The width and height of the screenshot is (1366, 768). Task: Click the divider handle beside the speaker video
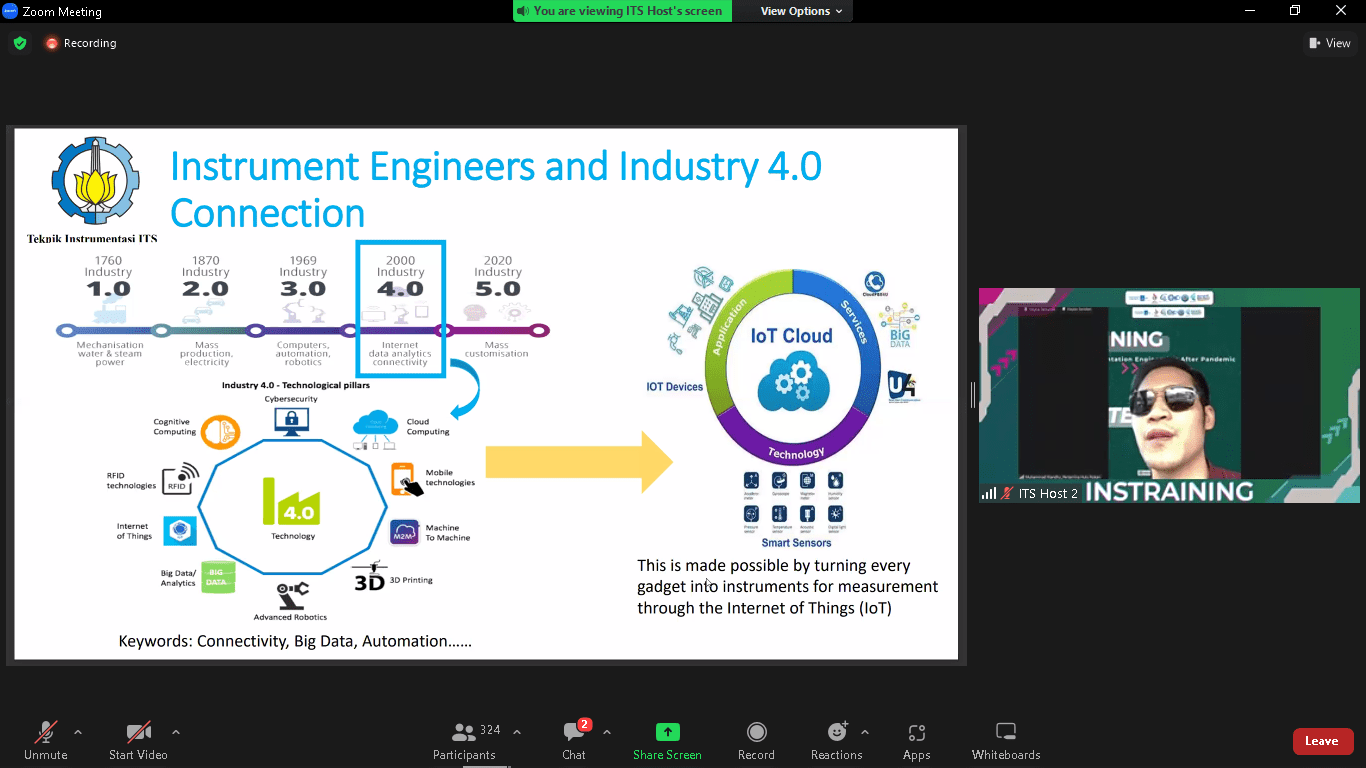pyautogui.click(x=972, y=395)
